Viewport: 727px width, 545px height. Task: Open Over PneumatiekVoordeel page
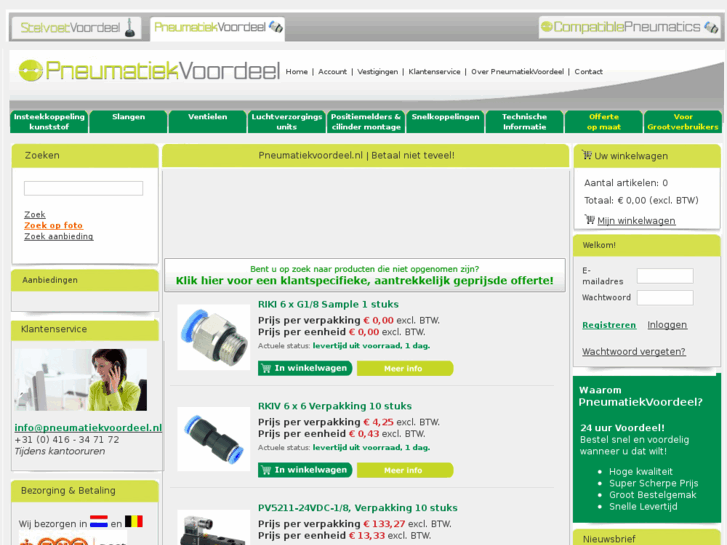click(x=517, y=71)
